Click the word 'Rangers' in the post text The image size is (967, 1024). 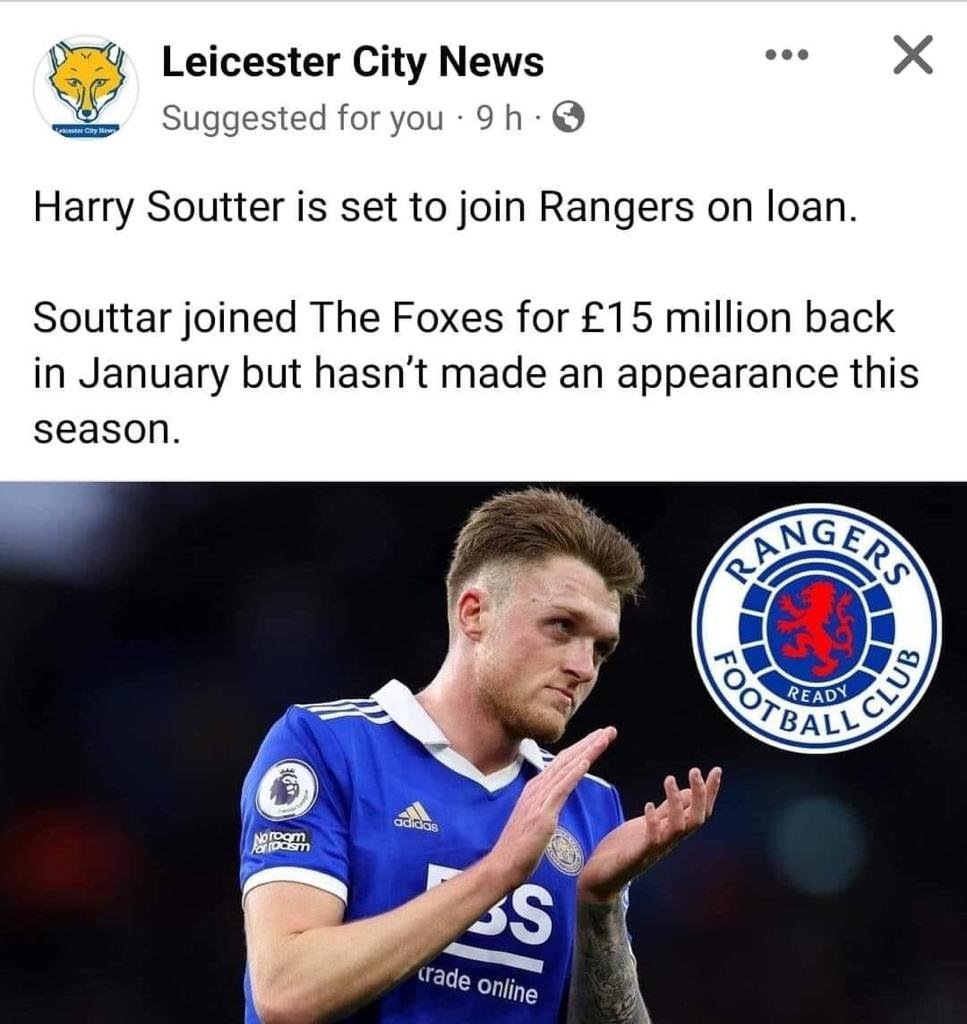pos(616,207)
